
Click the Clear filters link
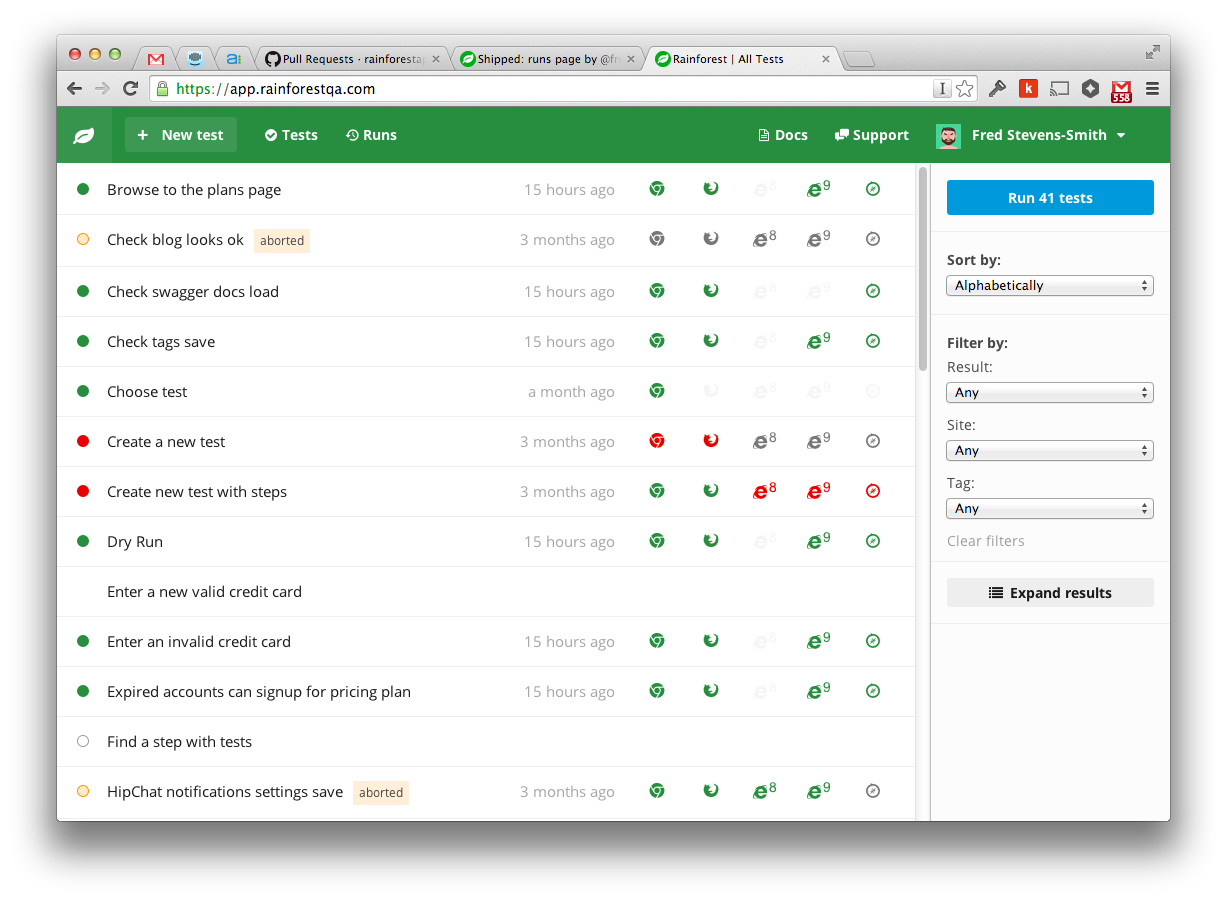[986, 541]
